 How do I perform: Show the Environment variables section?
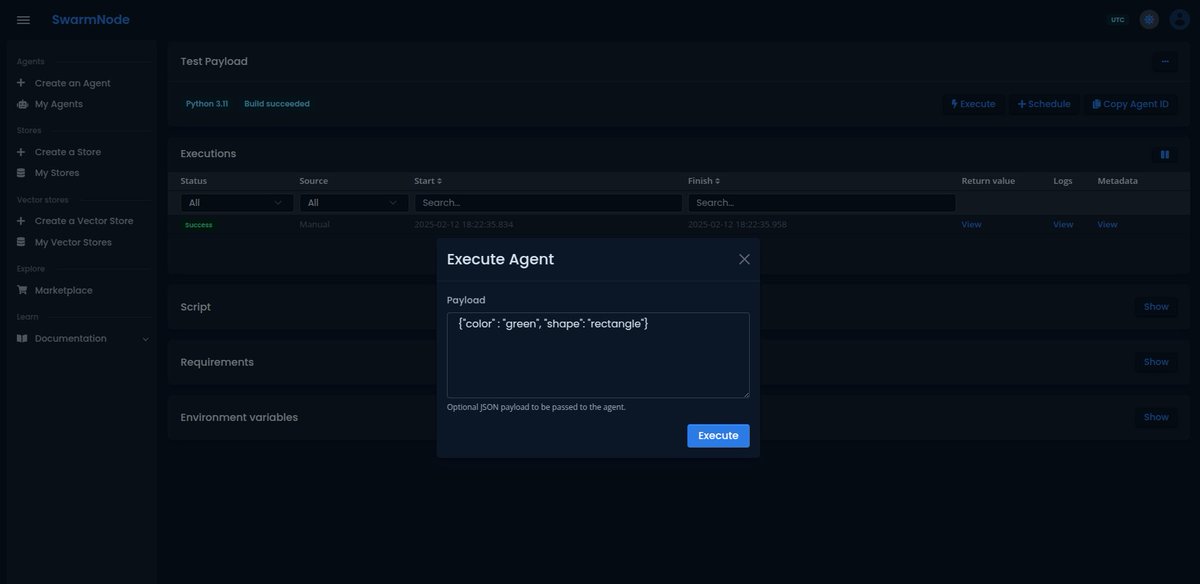(x=1156, y=417)
